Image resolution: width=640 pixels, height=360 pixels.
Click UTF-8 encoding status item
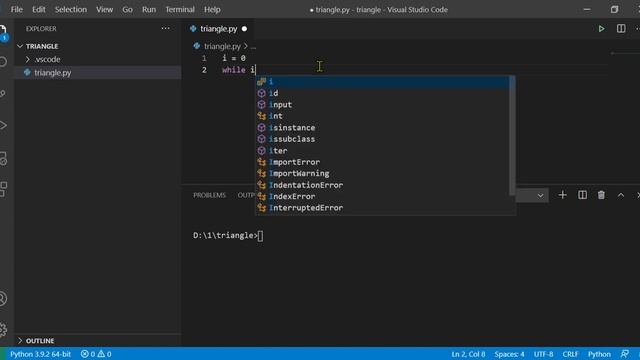543,354
